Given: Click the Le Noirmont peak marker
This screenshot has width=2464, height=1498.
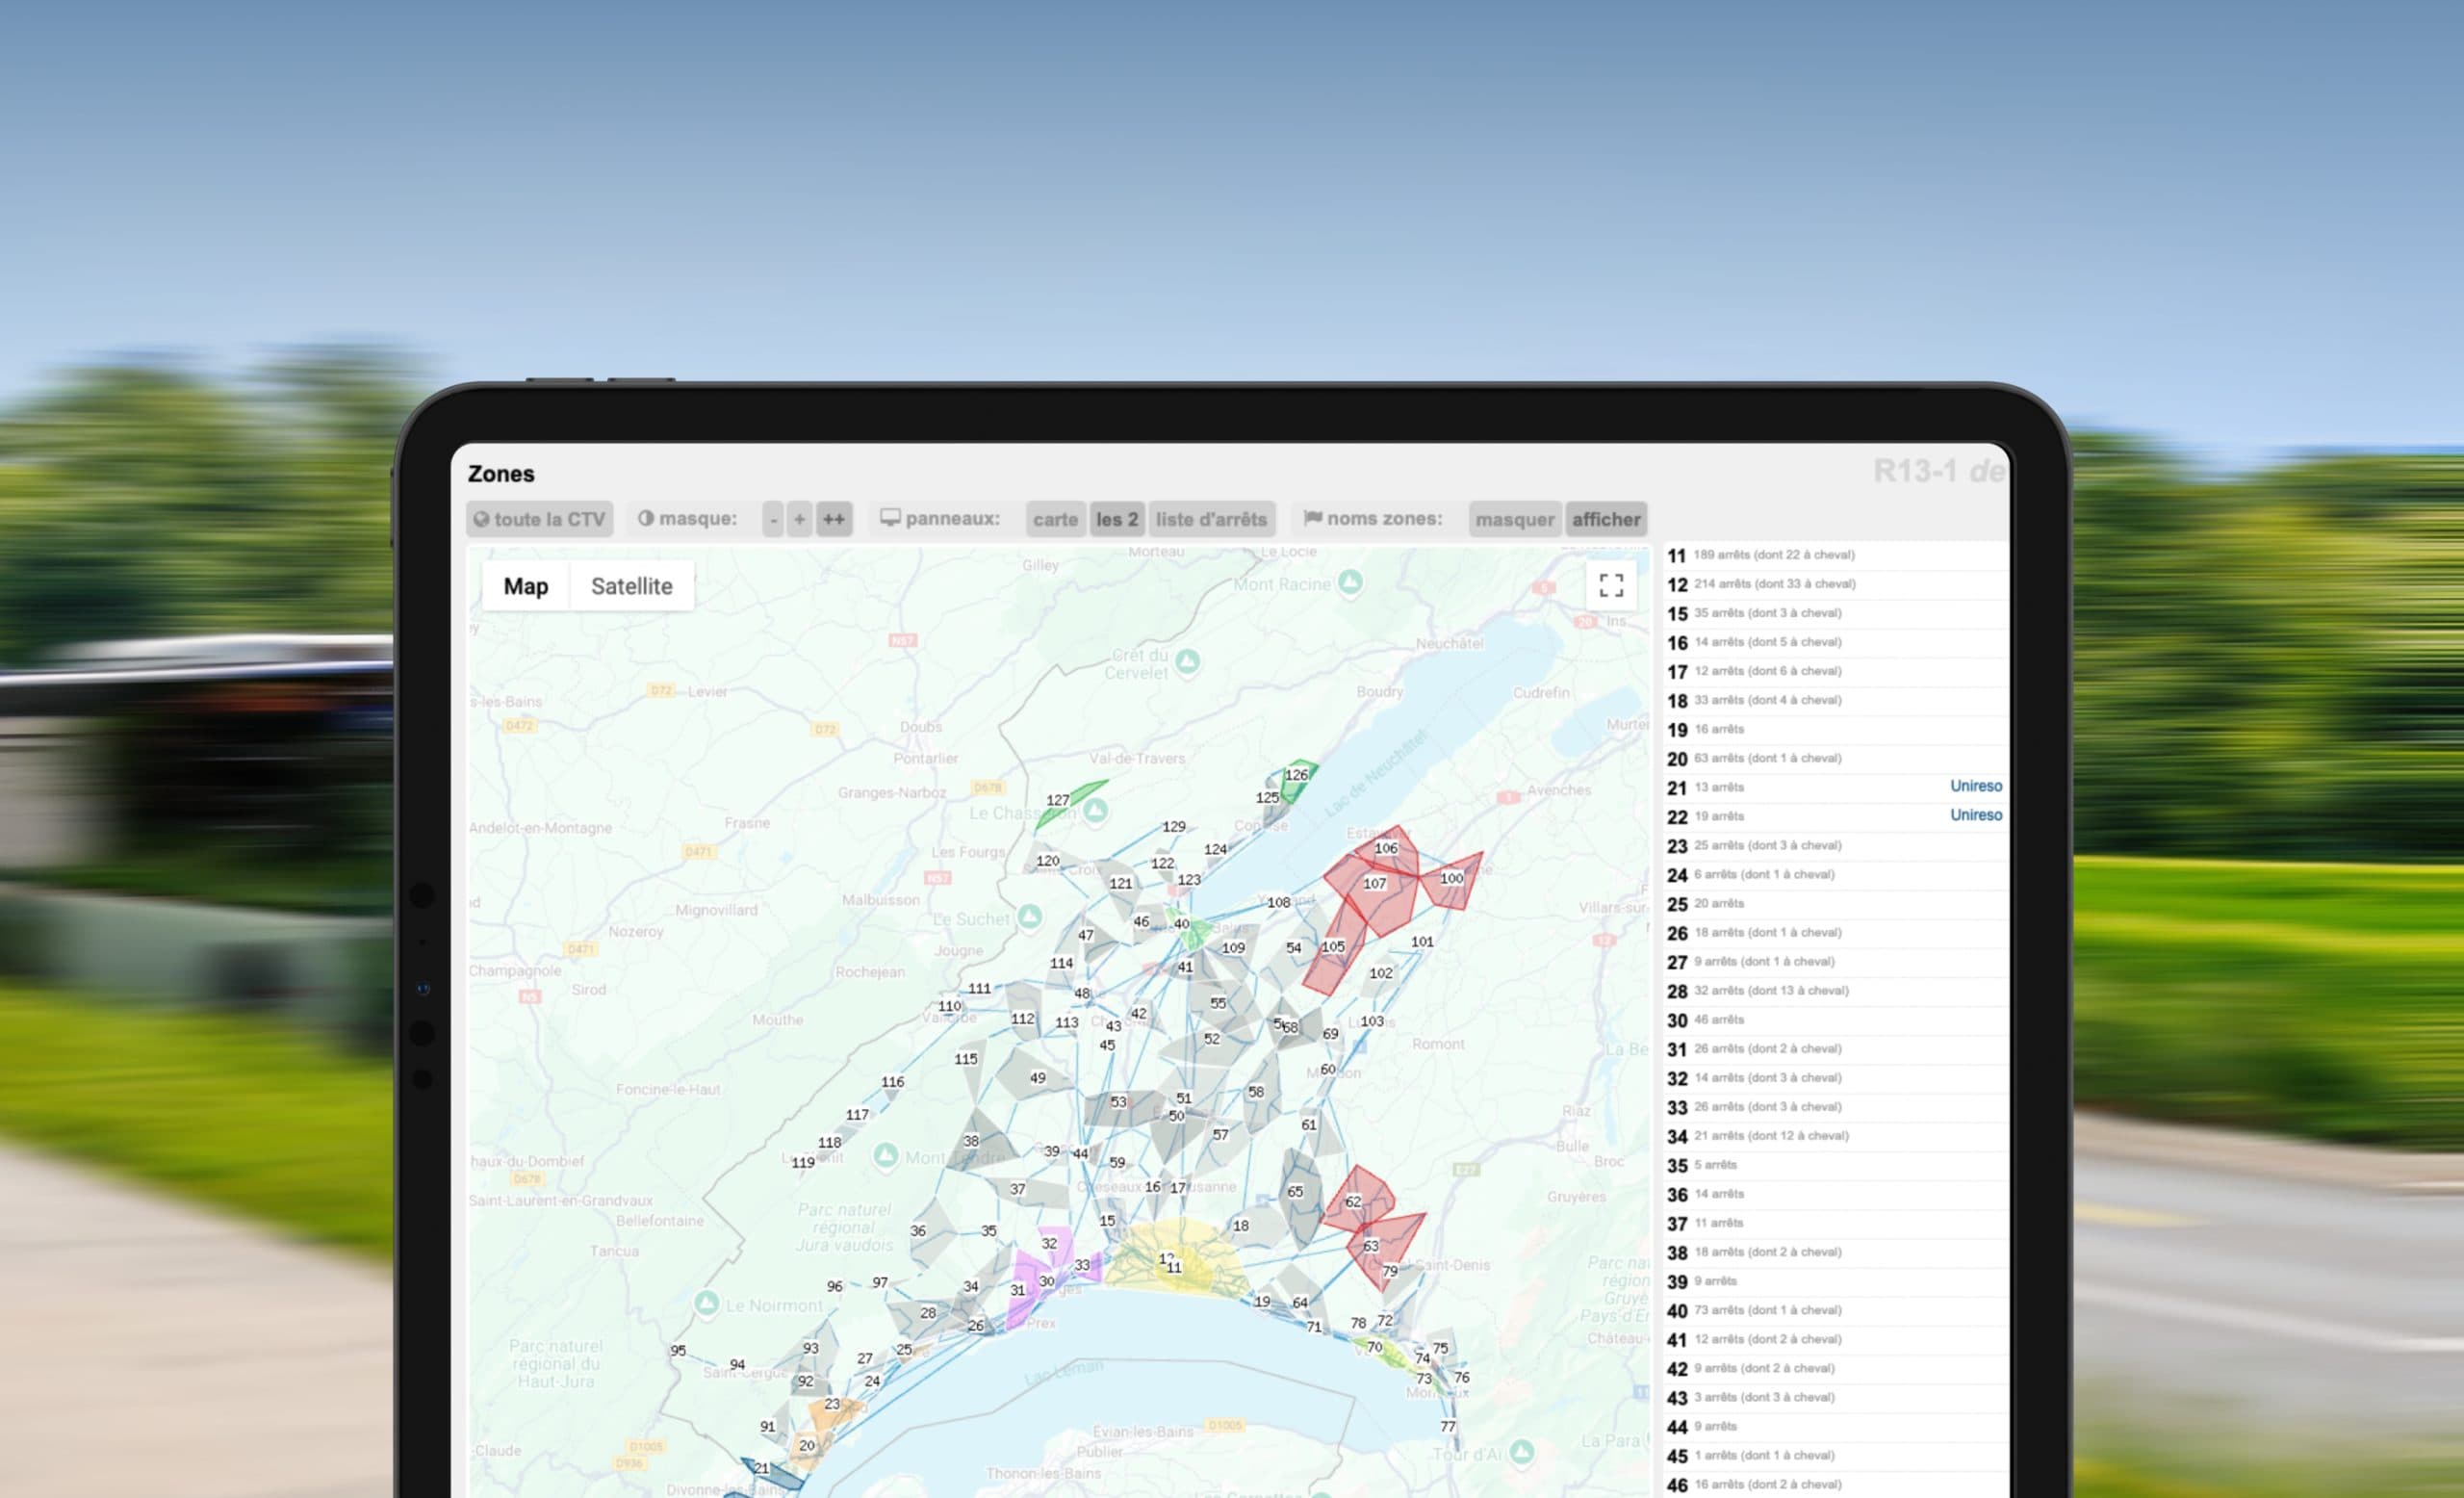Looking at the screenshot, I should [x=706, y=1304].
